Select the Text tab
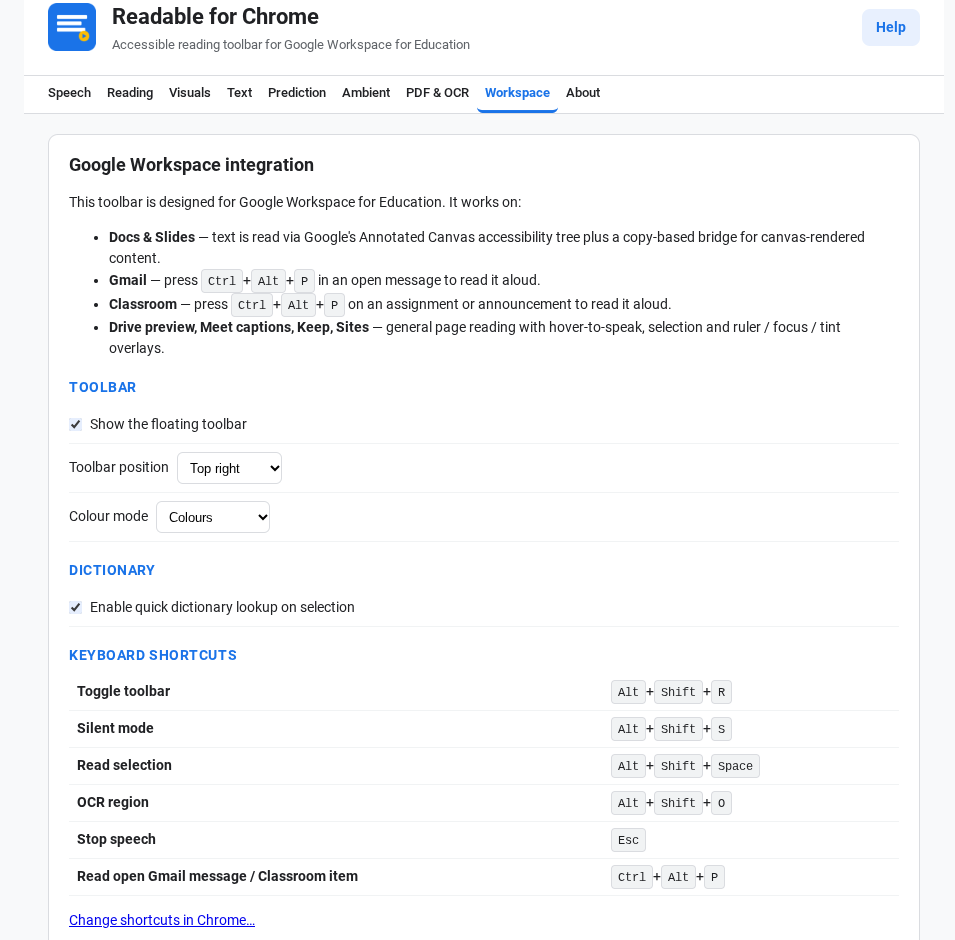This screenshot has height=940, width=955. click(239, 93)
